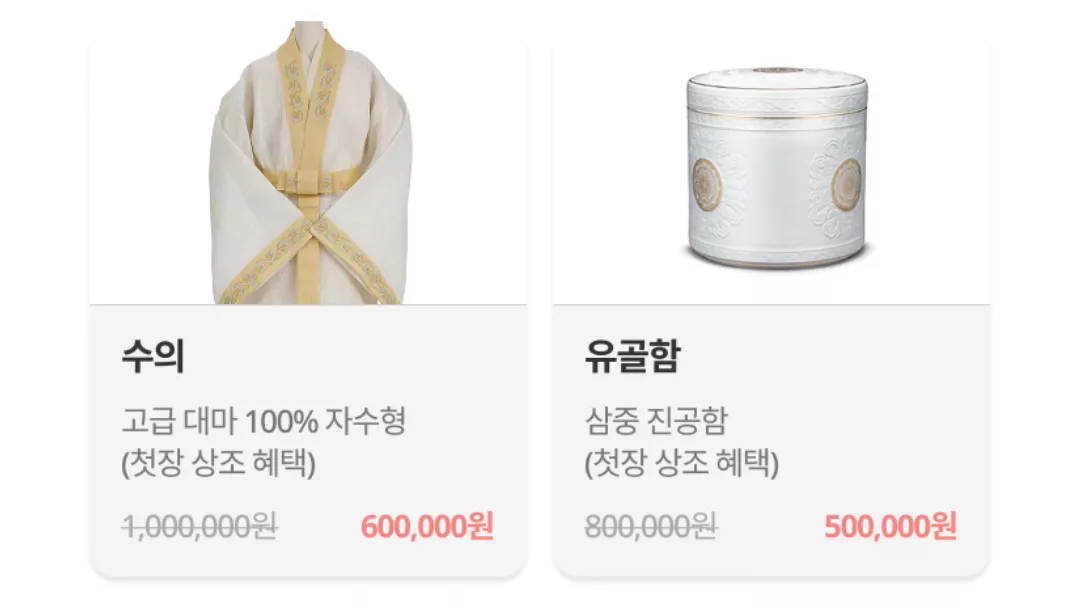Open the 유골함 product card info area
This screenshot has height=608, width=1080.
[x=771, y=441]
